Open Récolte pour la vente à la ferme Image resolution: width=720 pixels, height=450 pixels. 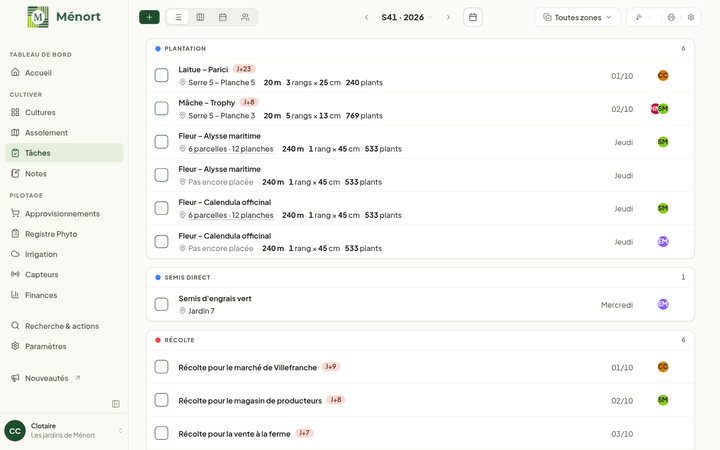pyautogui.click(x=234, y=434)
